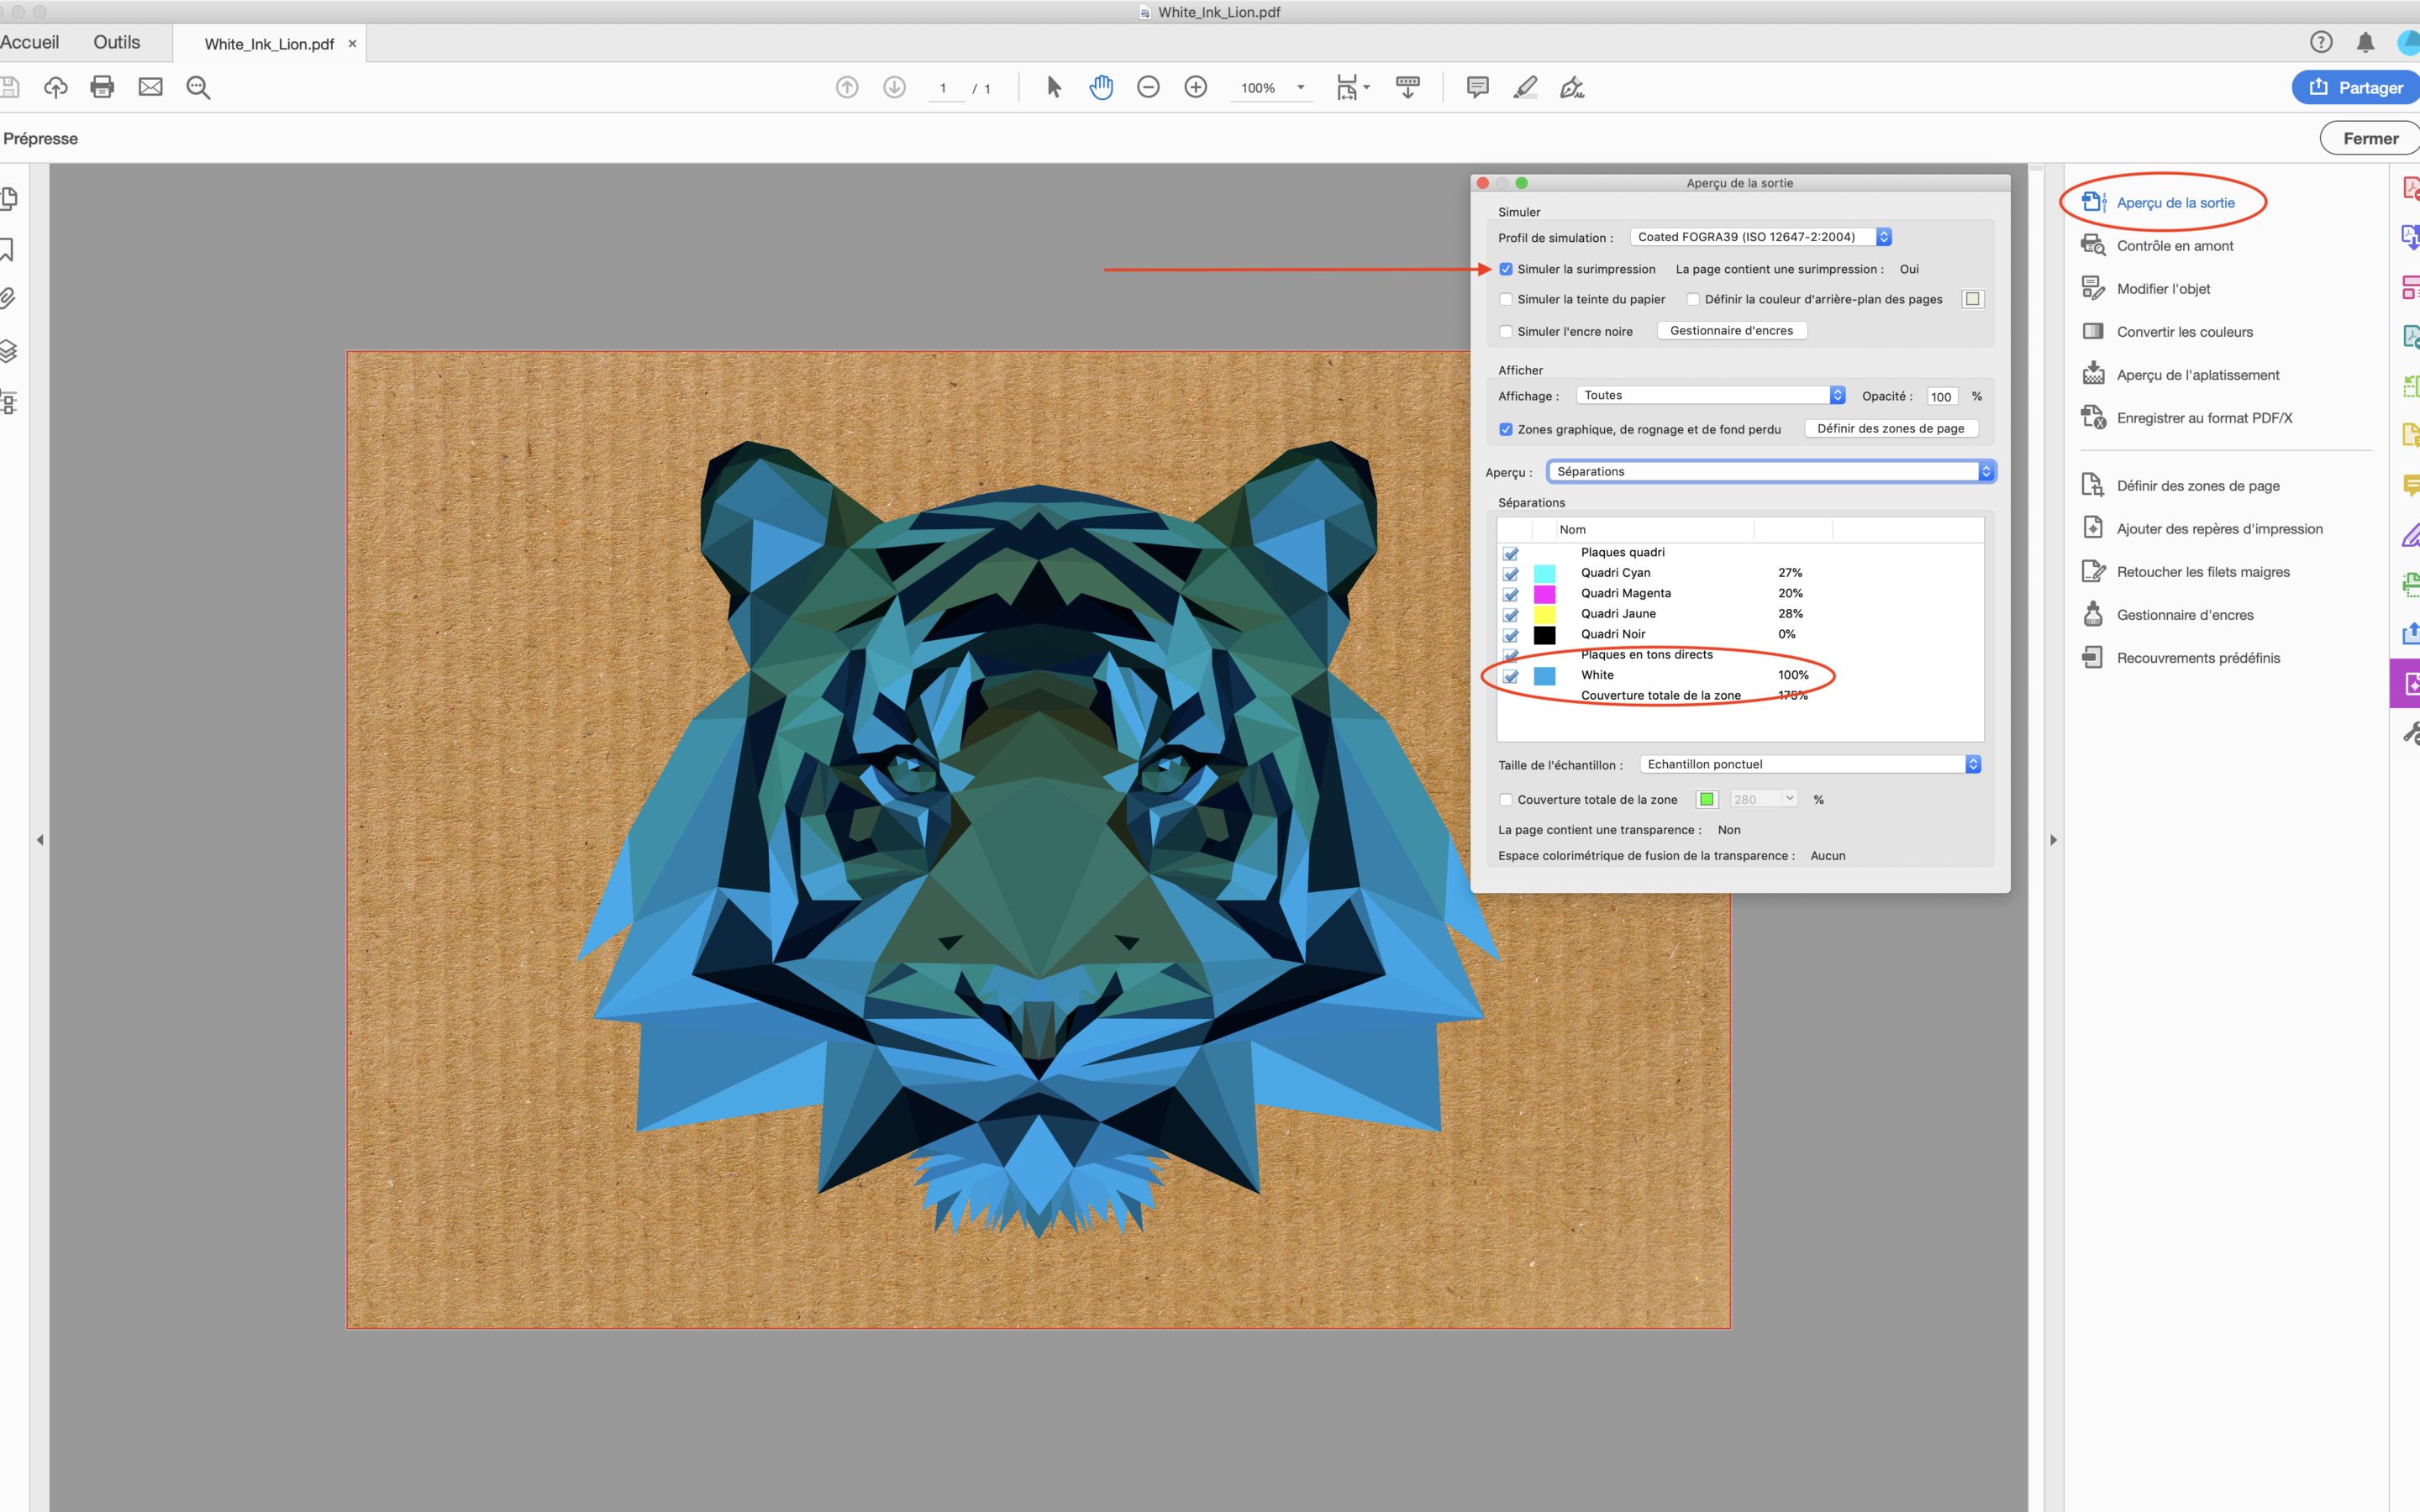
Task: Click the Fermer button
Action: (x=2369, y=139)
